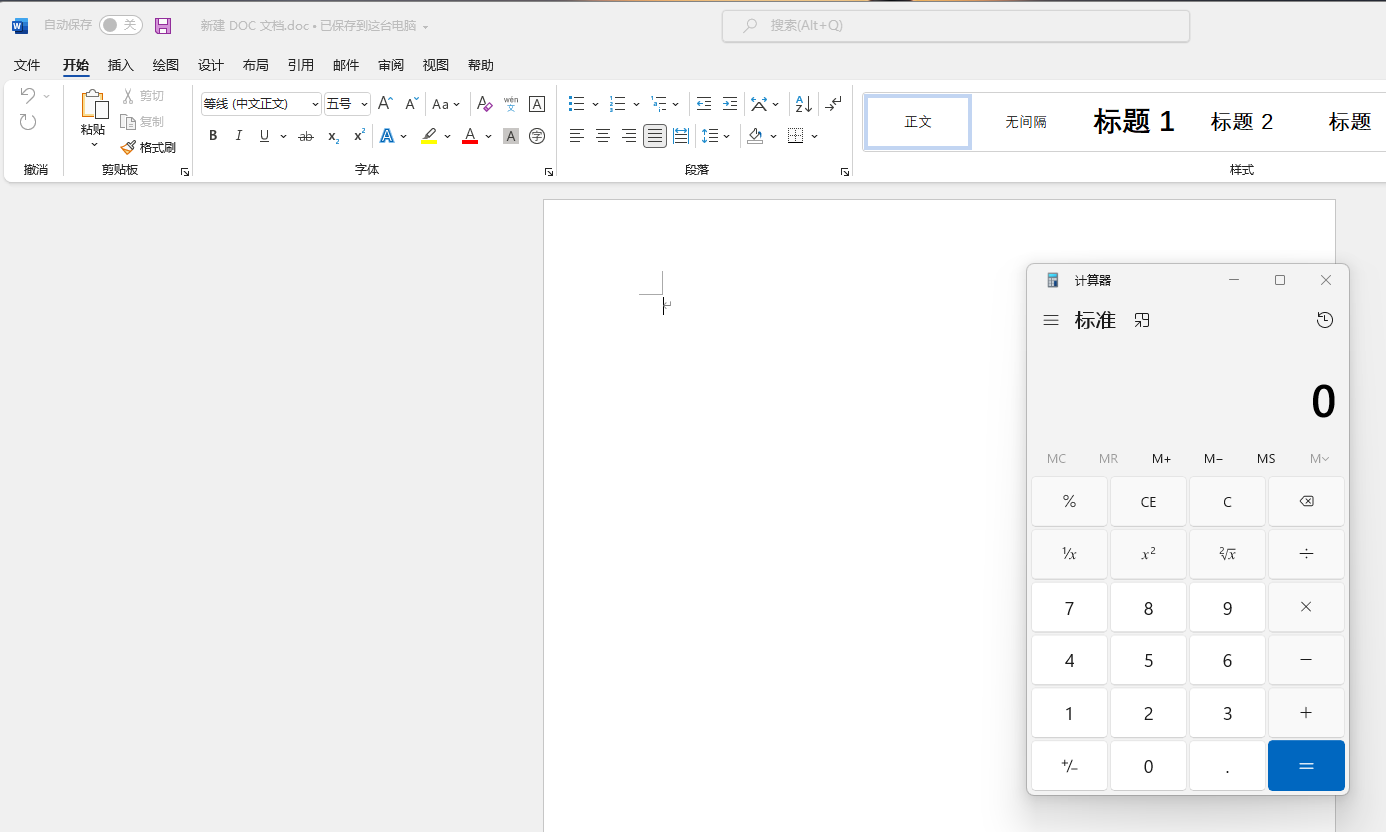Click the increase indent icon
Viewport: 1386px width, 832px height.
coord(730,104)
